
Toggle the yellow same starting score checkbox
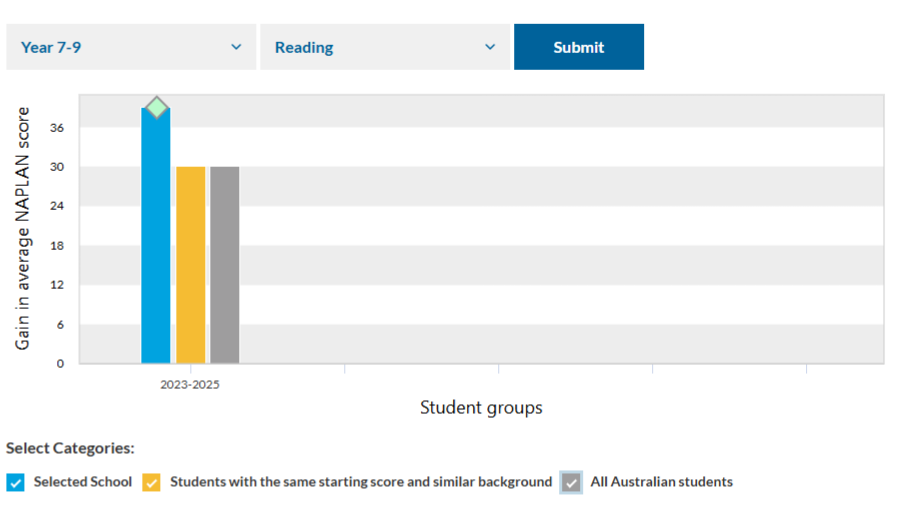tap(151, 482)
